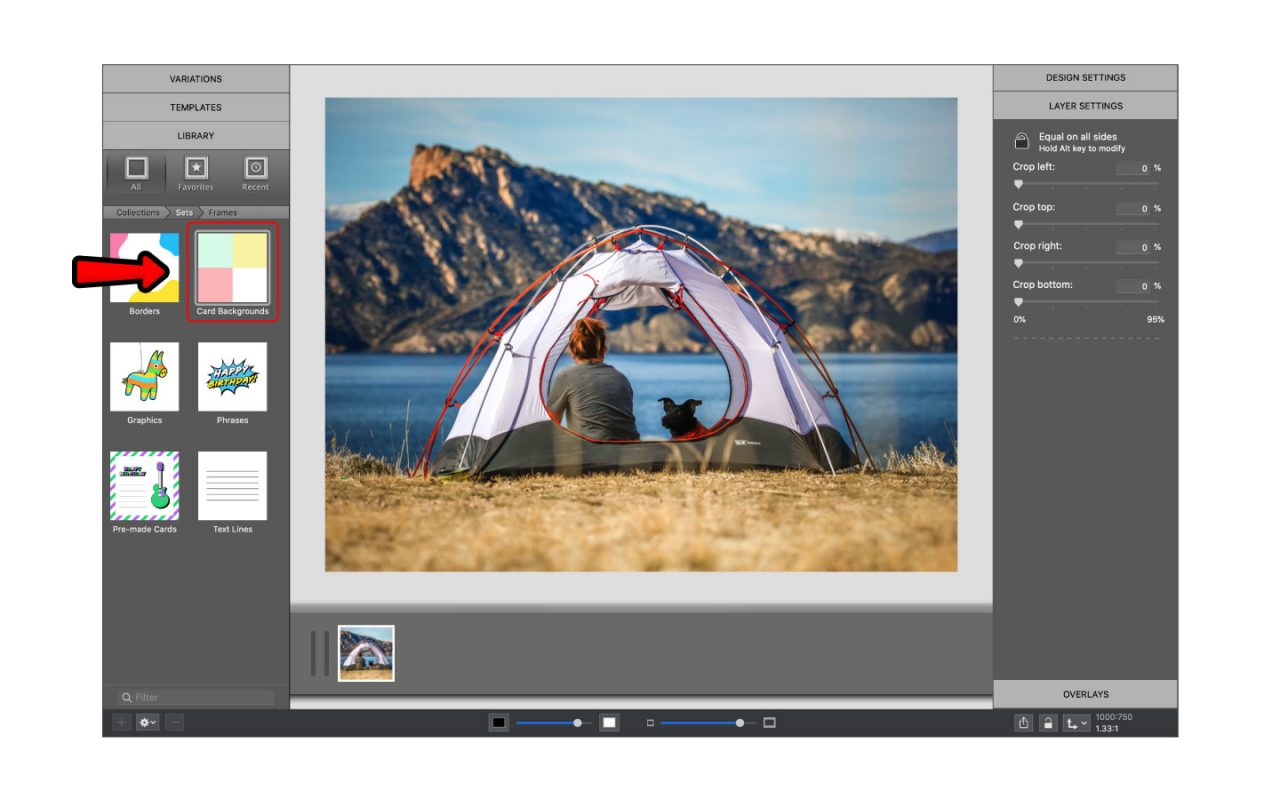Expand the gear menu dropdown chevron

[154, 721]
